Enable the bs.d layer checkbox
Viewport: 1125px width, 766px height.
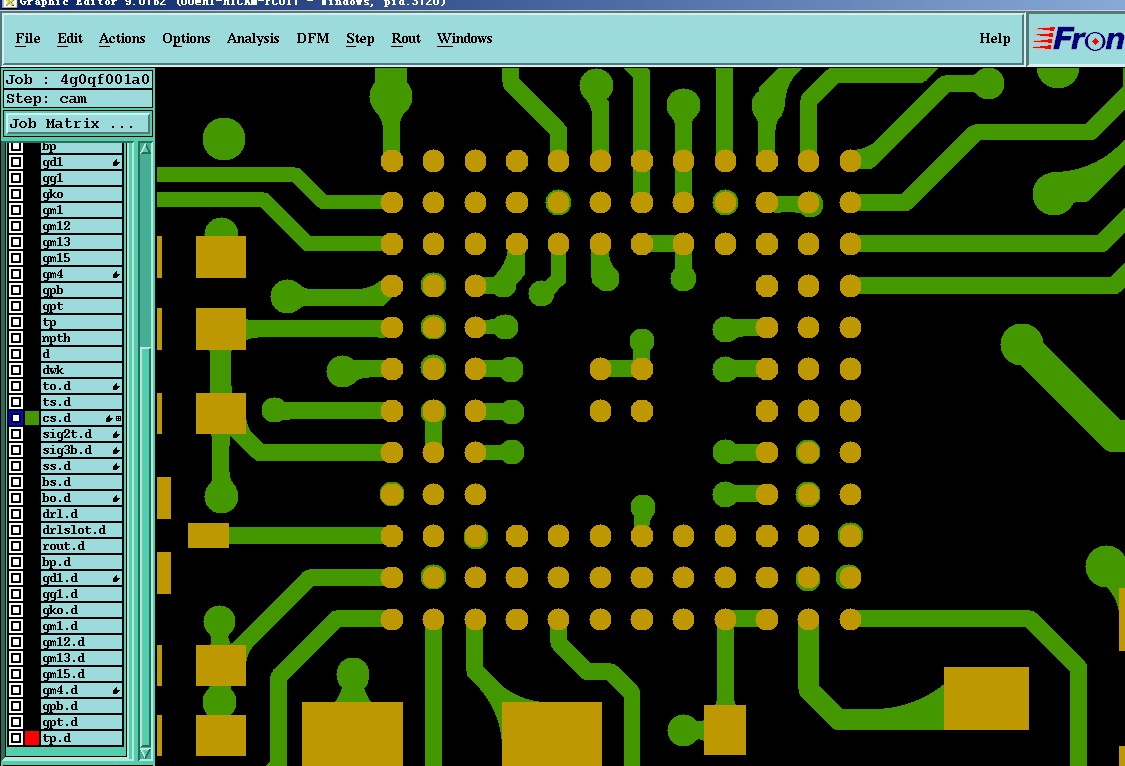(16, 482)
